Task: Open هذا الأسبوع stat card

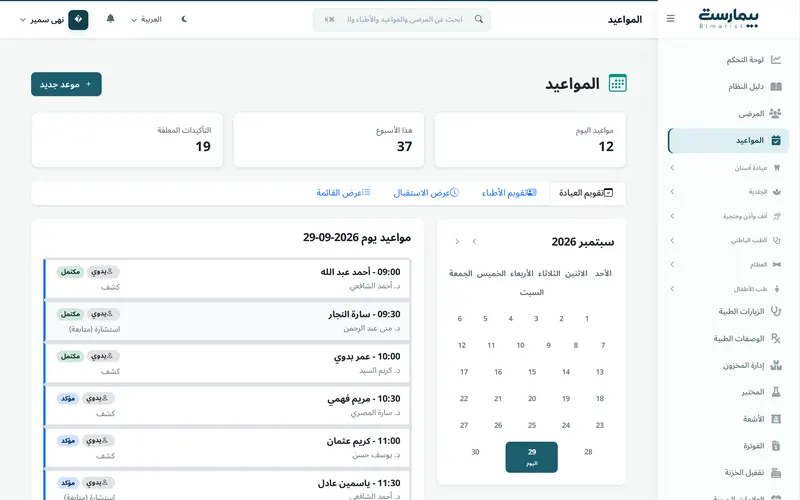Action: click(x=329, y=140)
